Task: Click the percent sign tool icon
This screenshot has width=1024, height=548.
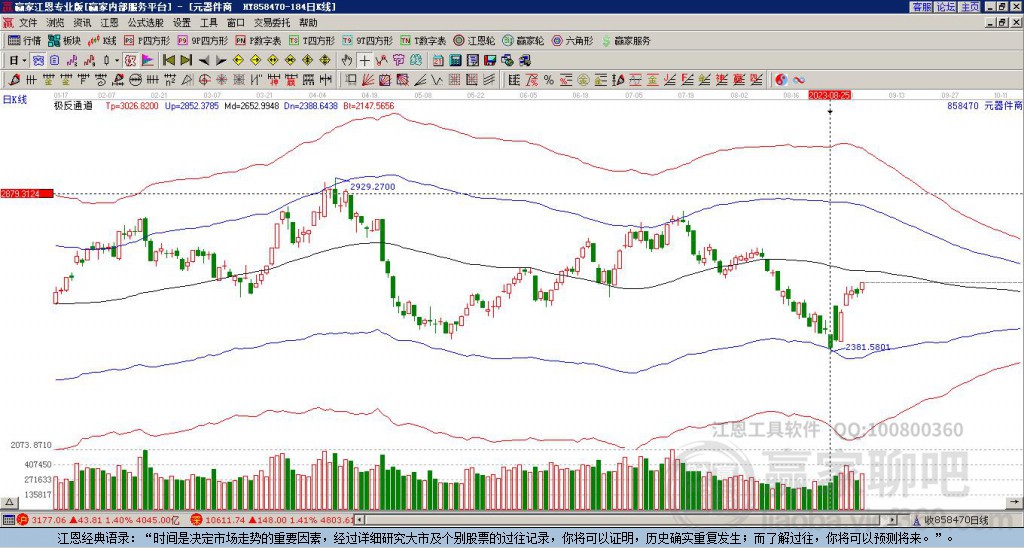Action: [x=549, y=80]
